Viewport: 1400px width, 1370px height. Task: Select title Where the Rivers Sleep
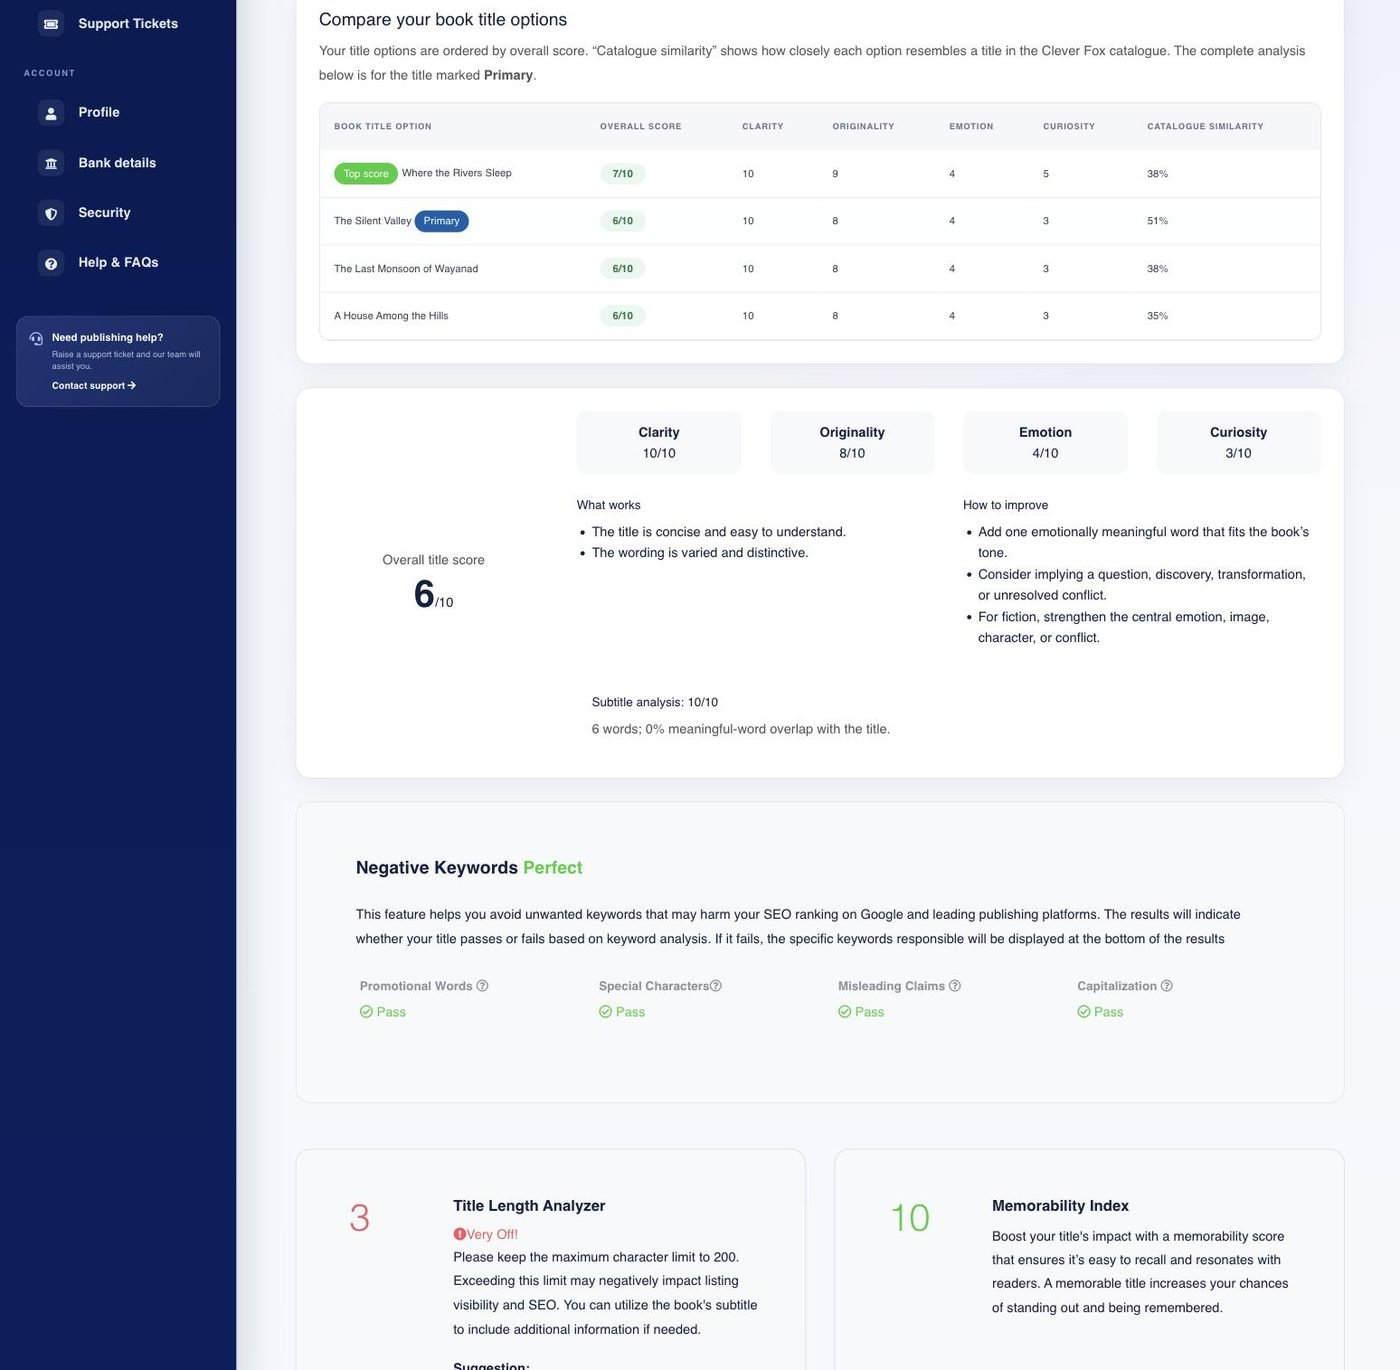pyautogui.click(x=456, y=173)
